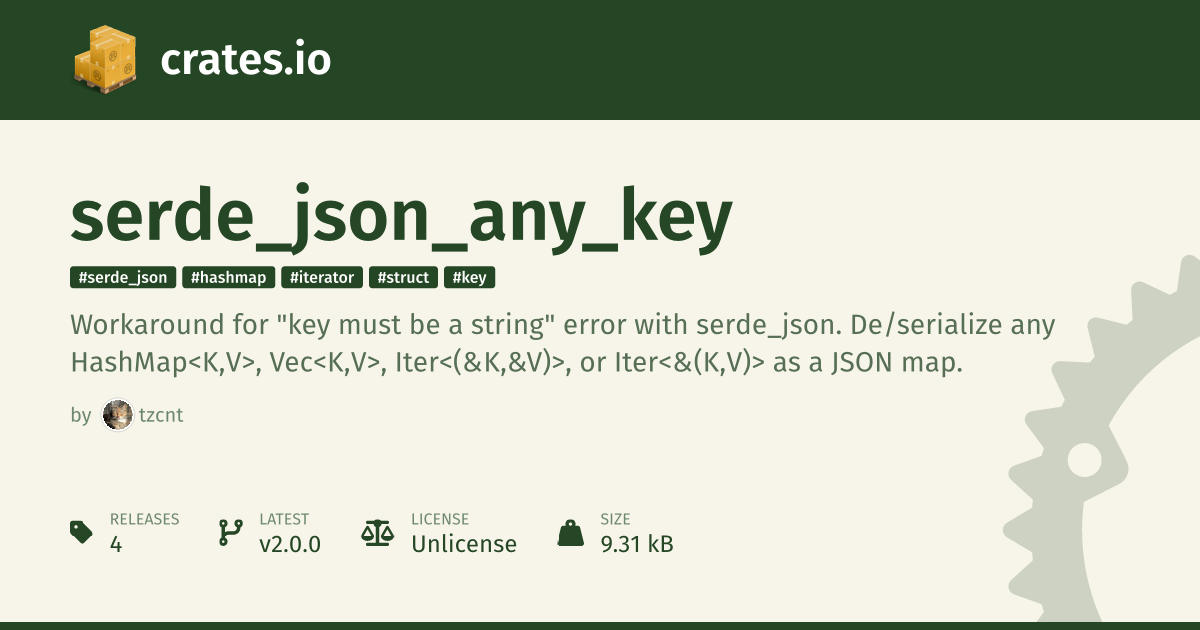Screen dimensions: 1200x630
Task: Select the #key tag
Action: point(470,277)
